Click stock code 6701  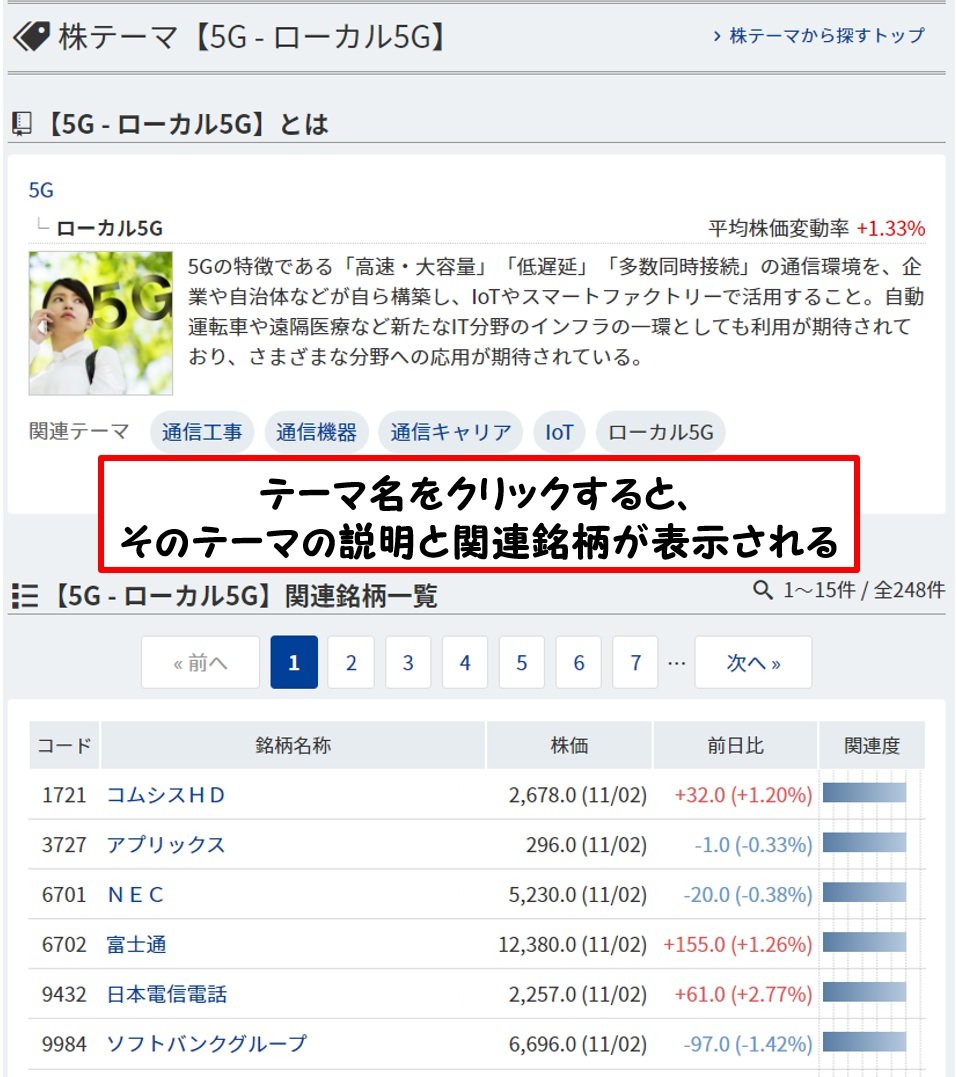pyautogui.click(x=64, y=894)
